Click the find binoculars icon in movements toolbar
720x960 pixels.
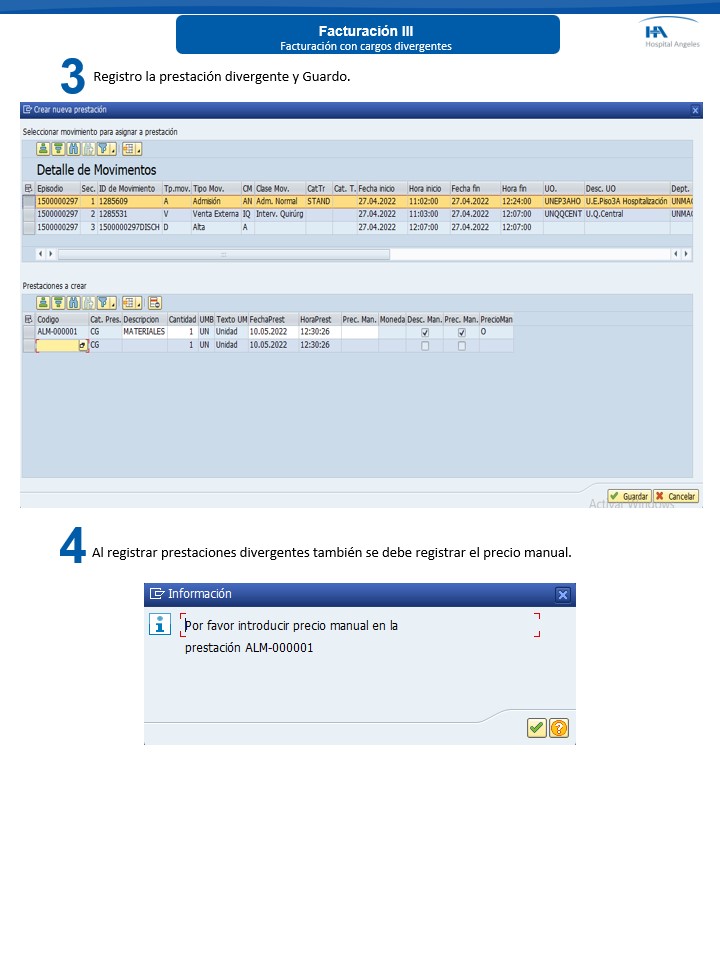[x=74, y=149]
